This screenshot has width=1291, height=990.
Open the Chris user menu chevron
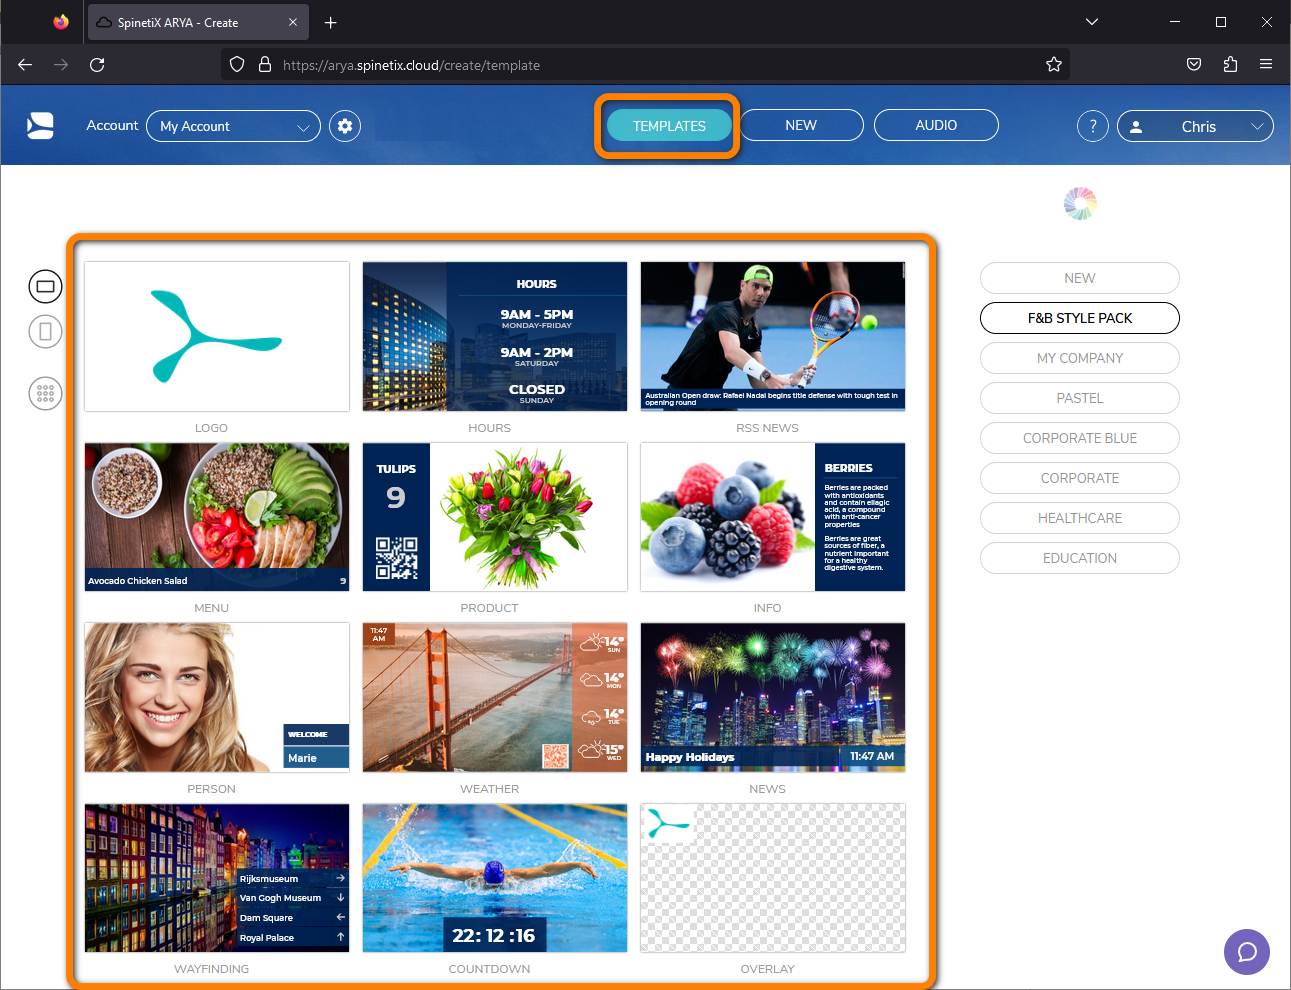1258,126
